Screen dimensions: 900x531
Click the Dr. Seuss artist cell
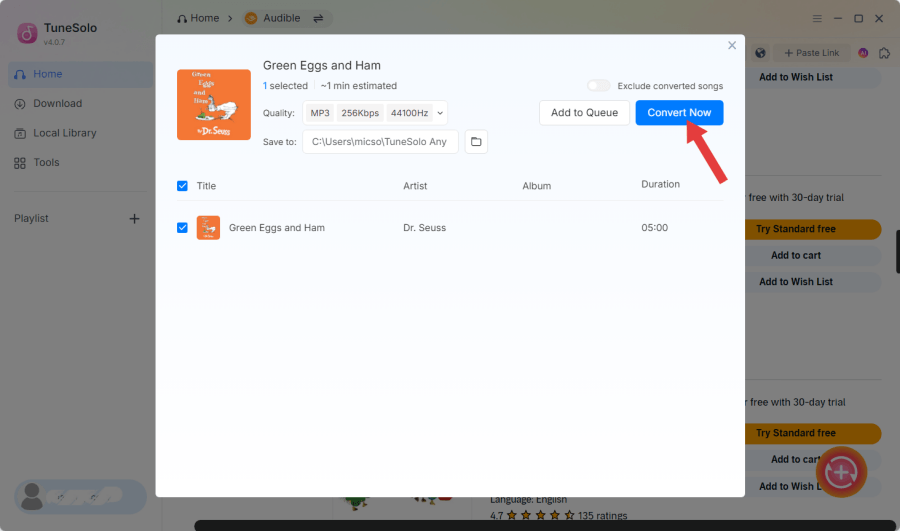[424, 228]
